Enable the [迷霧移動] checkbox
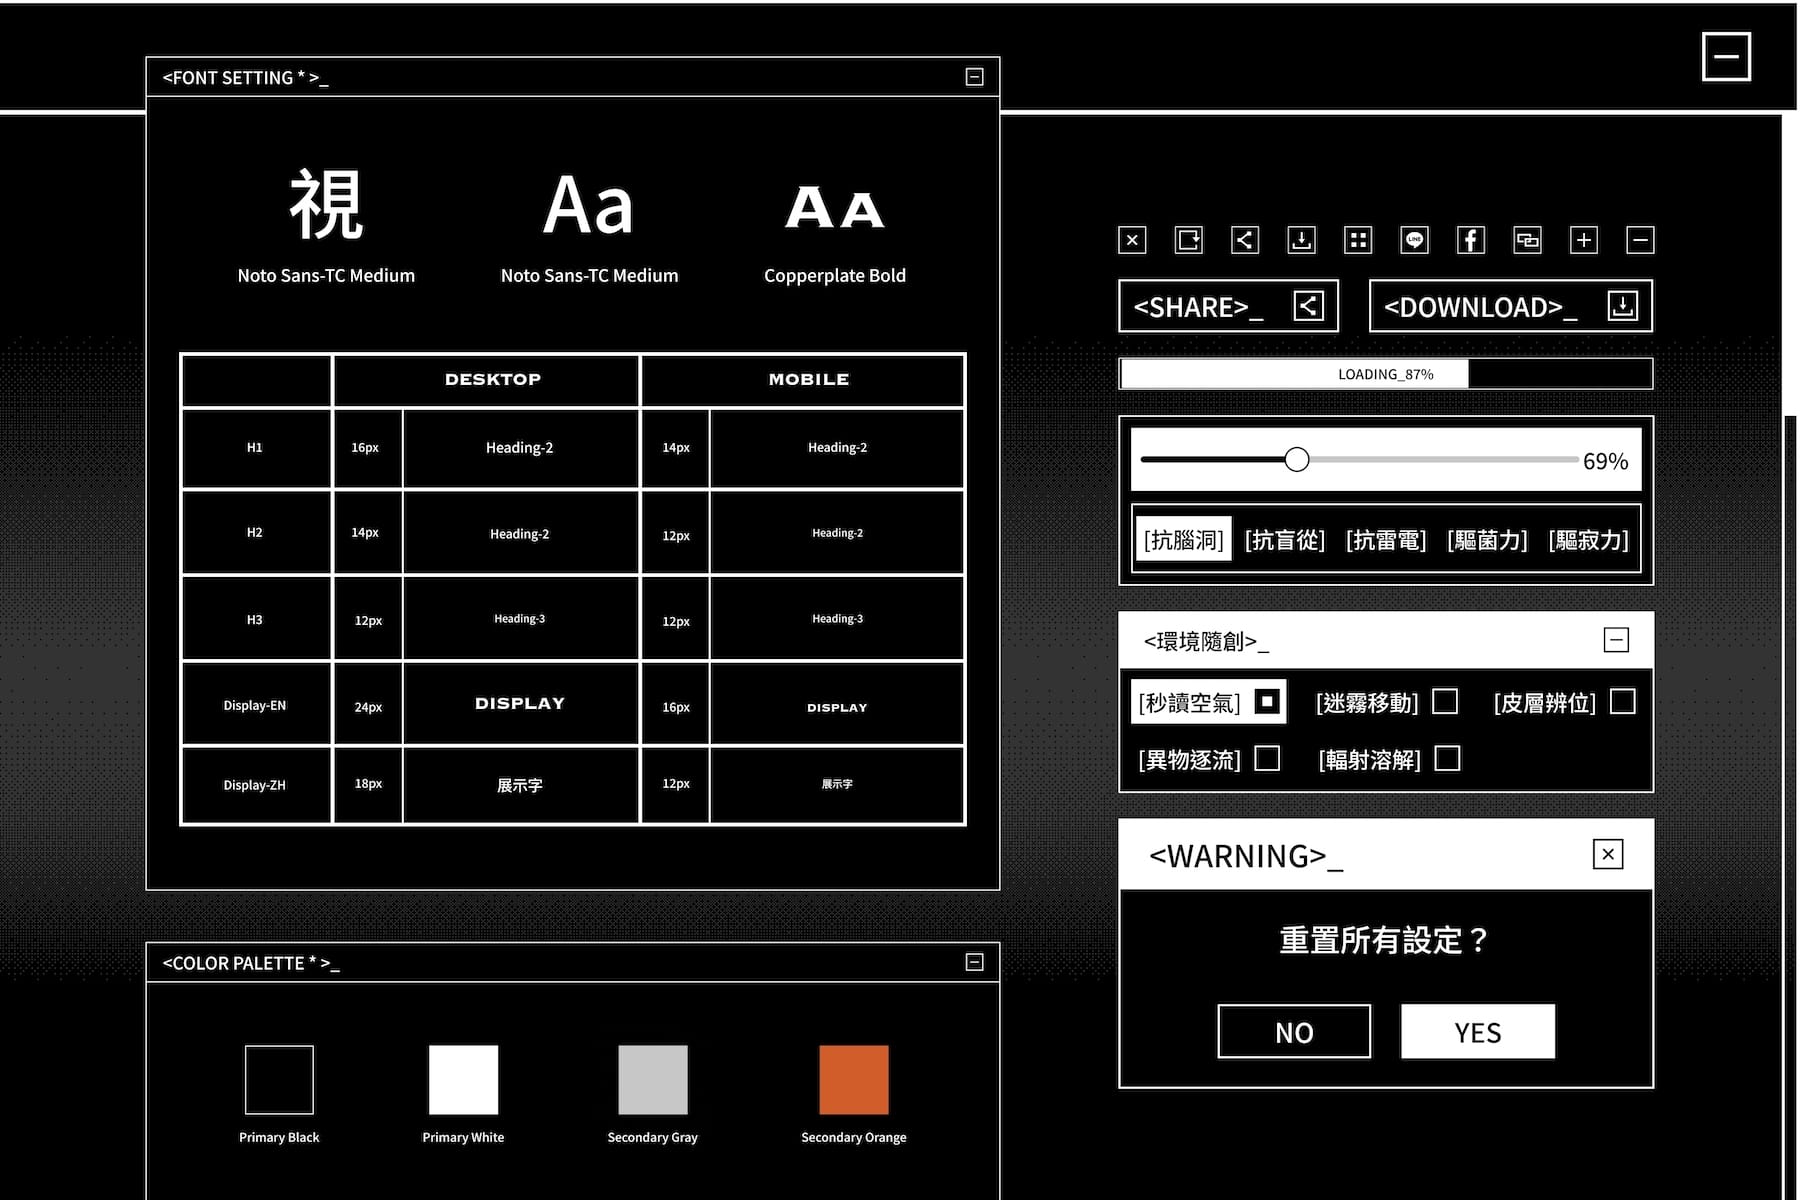1800x1200 pixels. [x=1445, y=702]
